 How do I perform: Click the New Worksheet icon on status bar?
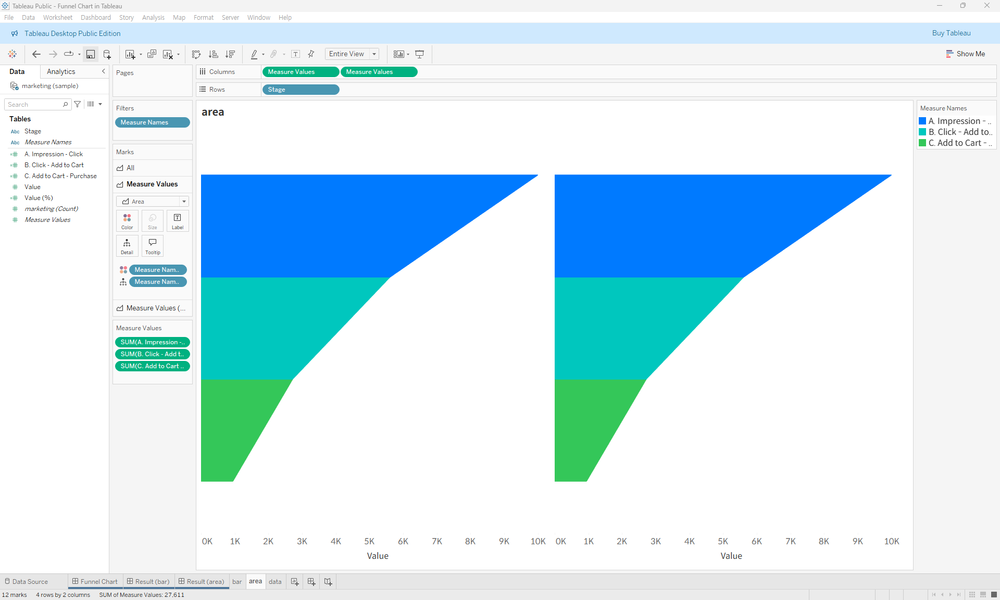294,581
